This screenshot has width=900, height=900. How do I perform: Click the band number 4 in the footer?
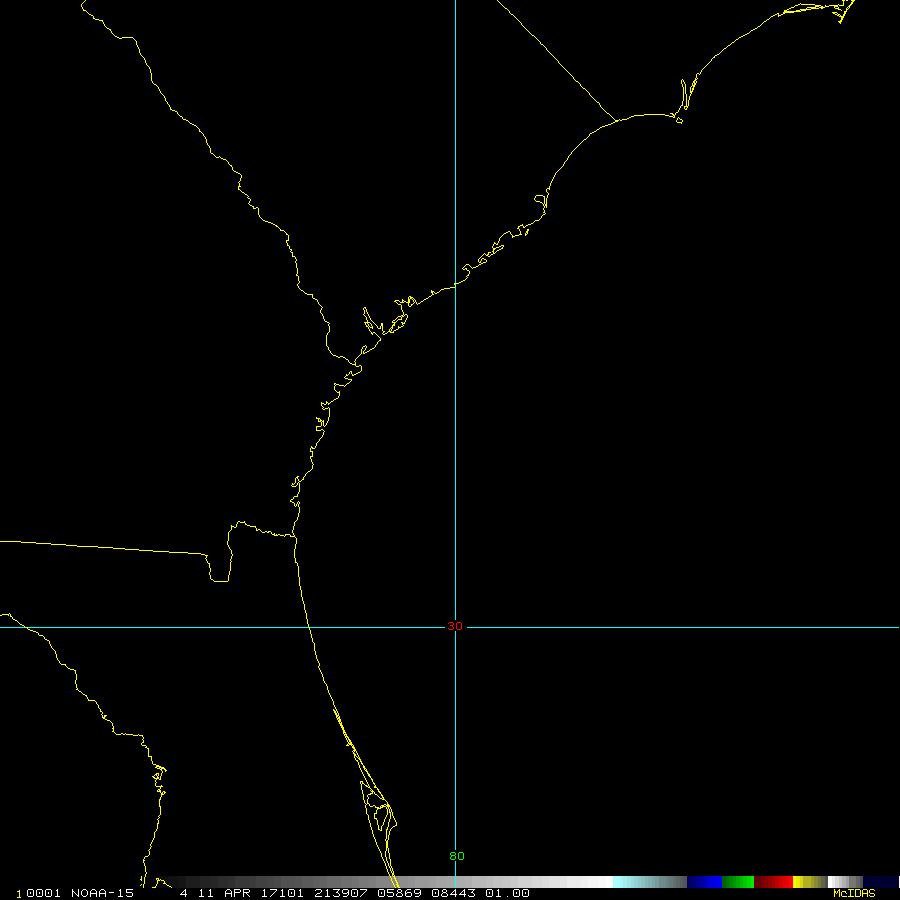[x=183, y=893]
